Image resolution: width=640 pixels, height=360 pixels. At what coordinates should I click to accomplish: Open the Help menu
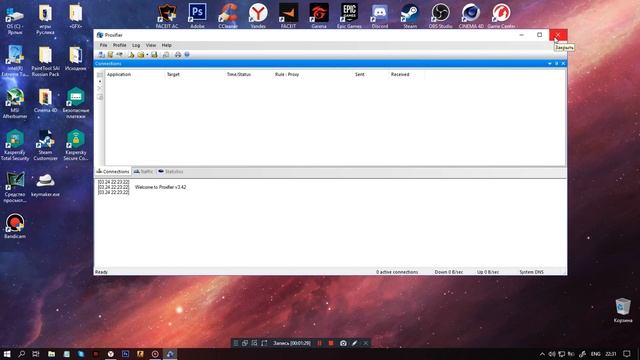[x=167, y=45]
